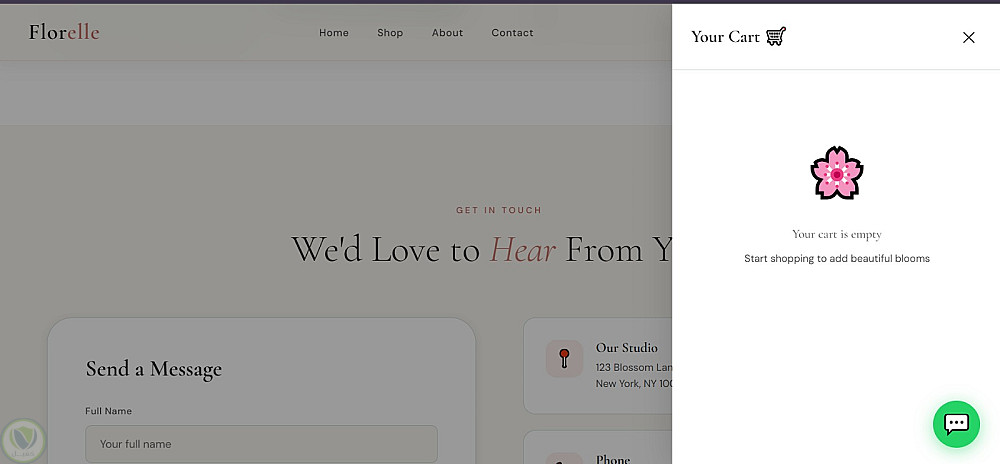The image size is (1000, 464).
Task: Click the Your Cart title text
Action: [x=725, y=37]
